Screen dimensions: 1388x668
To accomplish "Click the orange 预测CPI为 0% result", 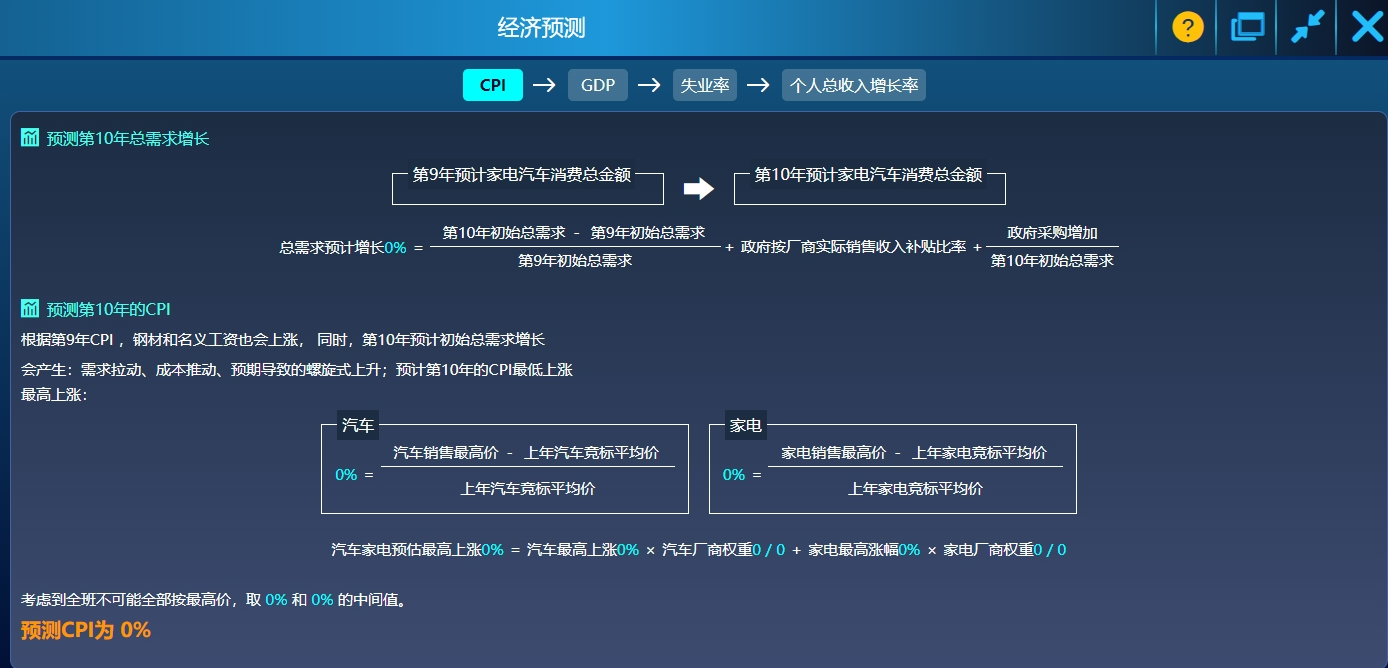I will pyautogui.click(x=86, y=630).
